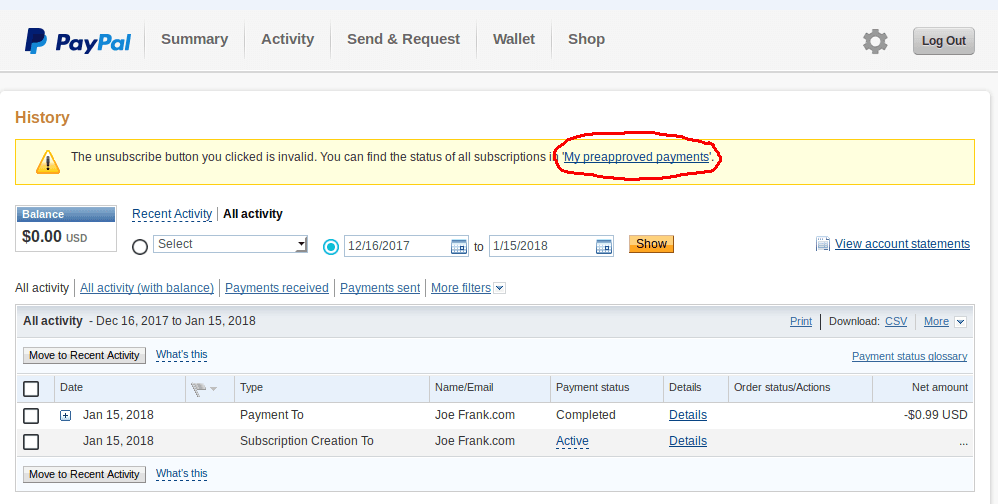Screen dimensions: 998x504
Task: Click the Name/Email column header
Action: (464, 388)
